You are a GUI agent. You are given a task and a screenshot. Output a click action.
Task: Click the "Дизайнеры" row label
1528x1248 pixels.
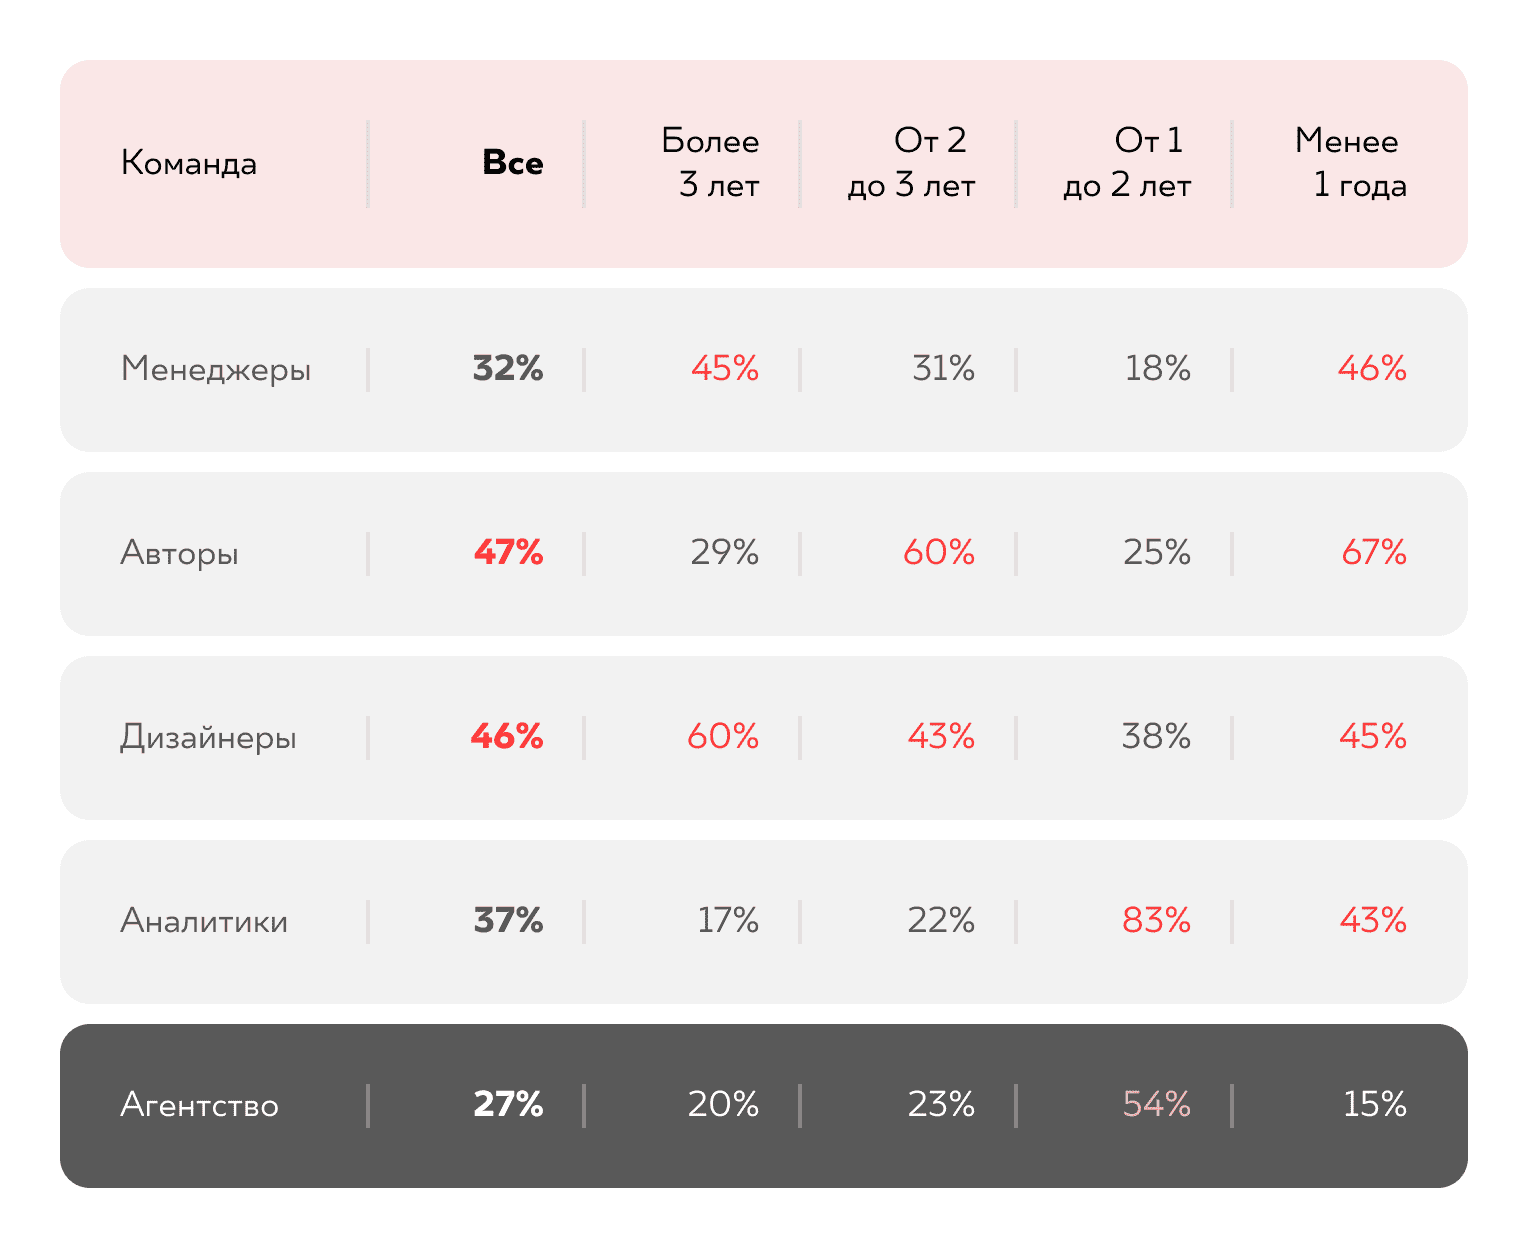click(208, 737)
